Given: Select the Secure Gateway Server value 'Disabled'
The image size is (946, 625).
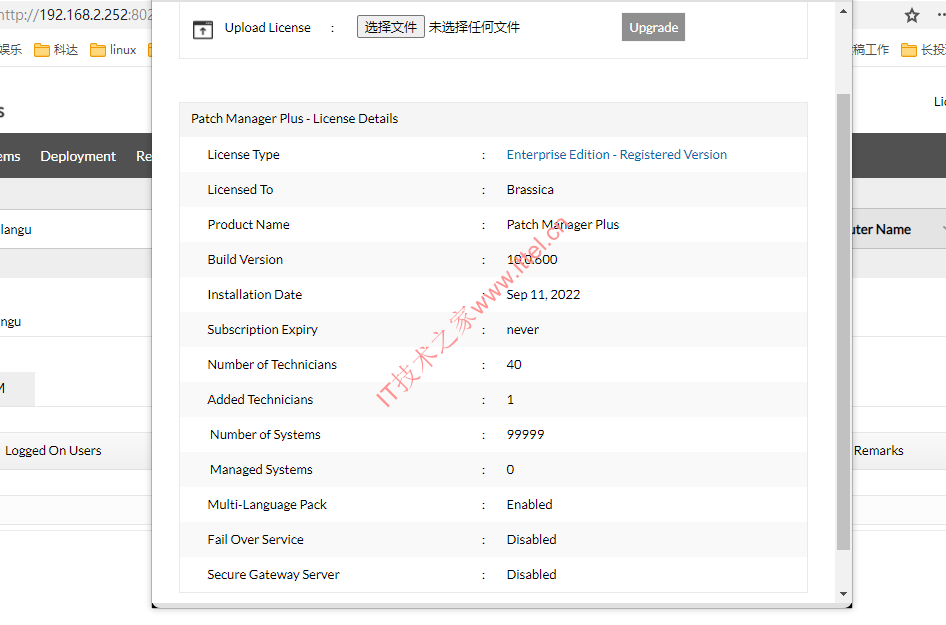Looking at the screenshot, I should click(x=532, y=574).
